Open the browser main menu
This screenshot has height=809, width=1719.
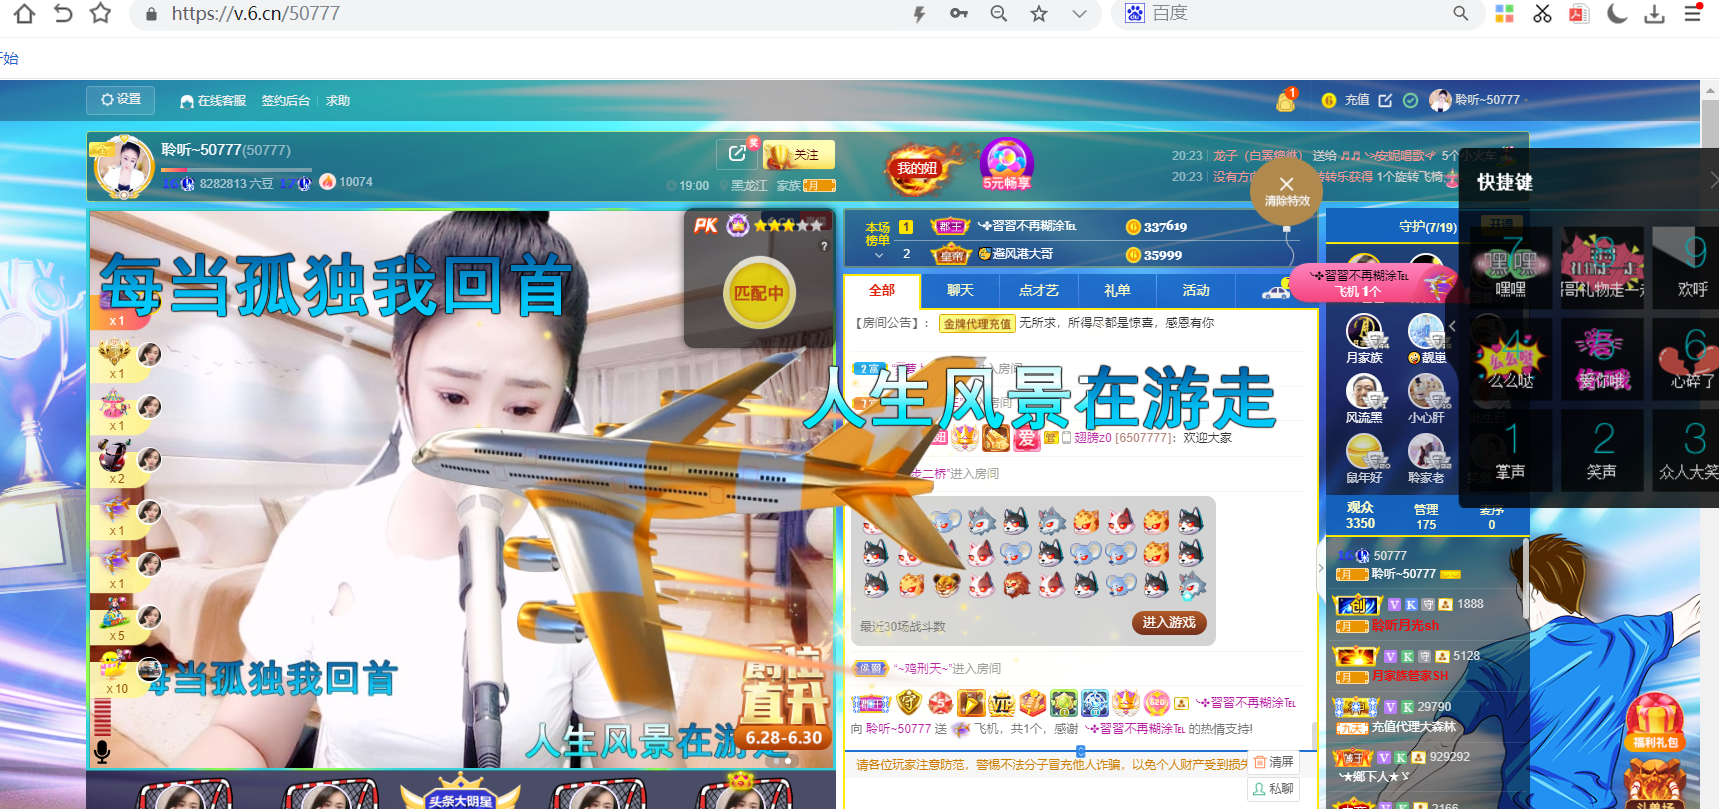pyautogui.click(x=1693, y=14)
